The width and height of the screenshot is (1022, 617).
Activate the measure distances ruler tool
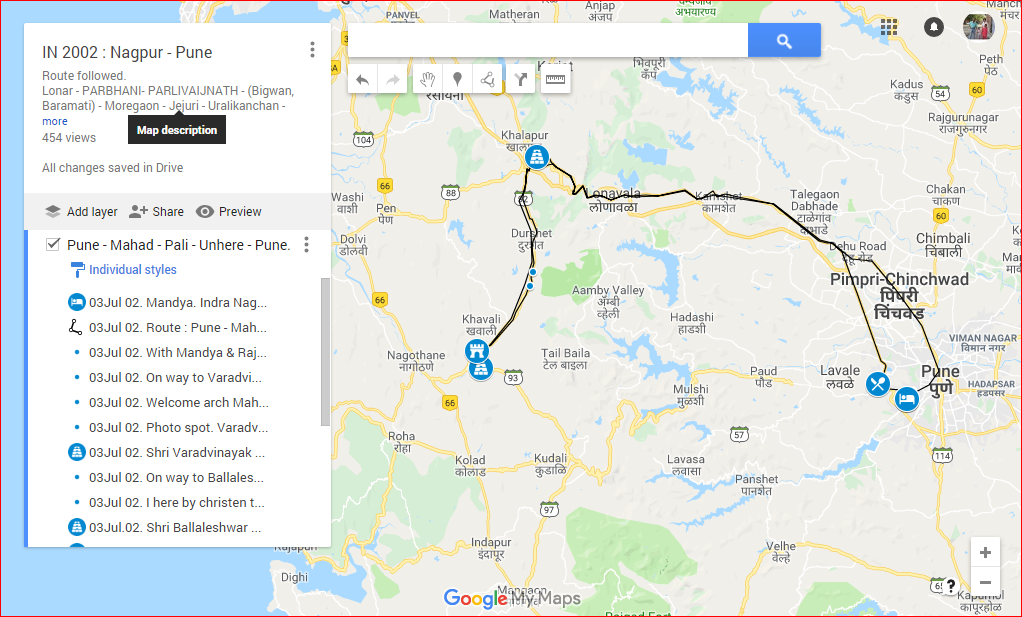click(555, 79)
